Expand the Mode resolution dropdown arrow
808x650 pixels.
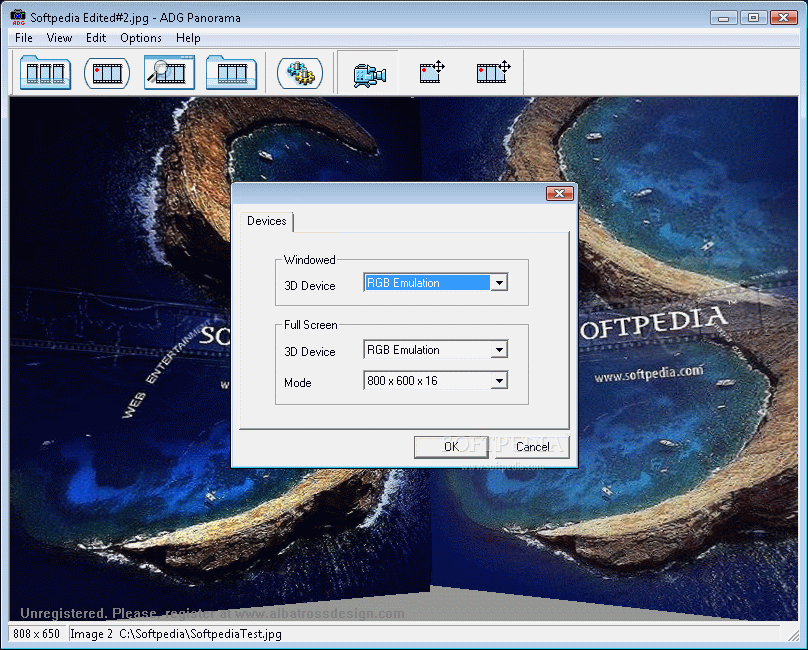coord(499,381)
